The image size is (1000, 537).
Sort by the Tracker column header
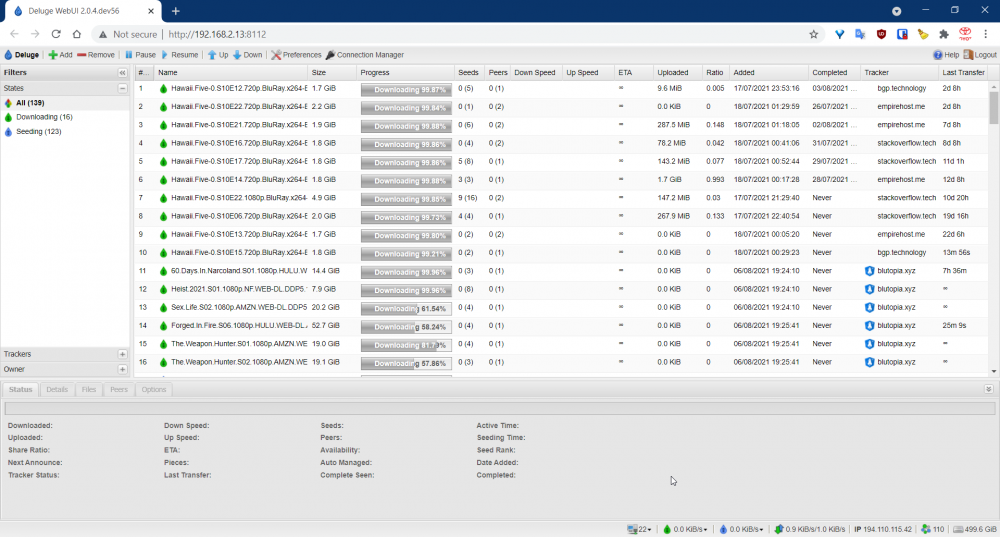pyautogui.click(x=899, y=73)
